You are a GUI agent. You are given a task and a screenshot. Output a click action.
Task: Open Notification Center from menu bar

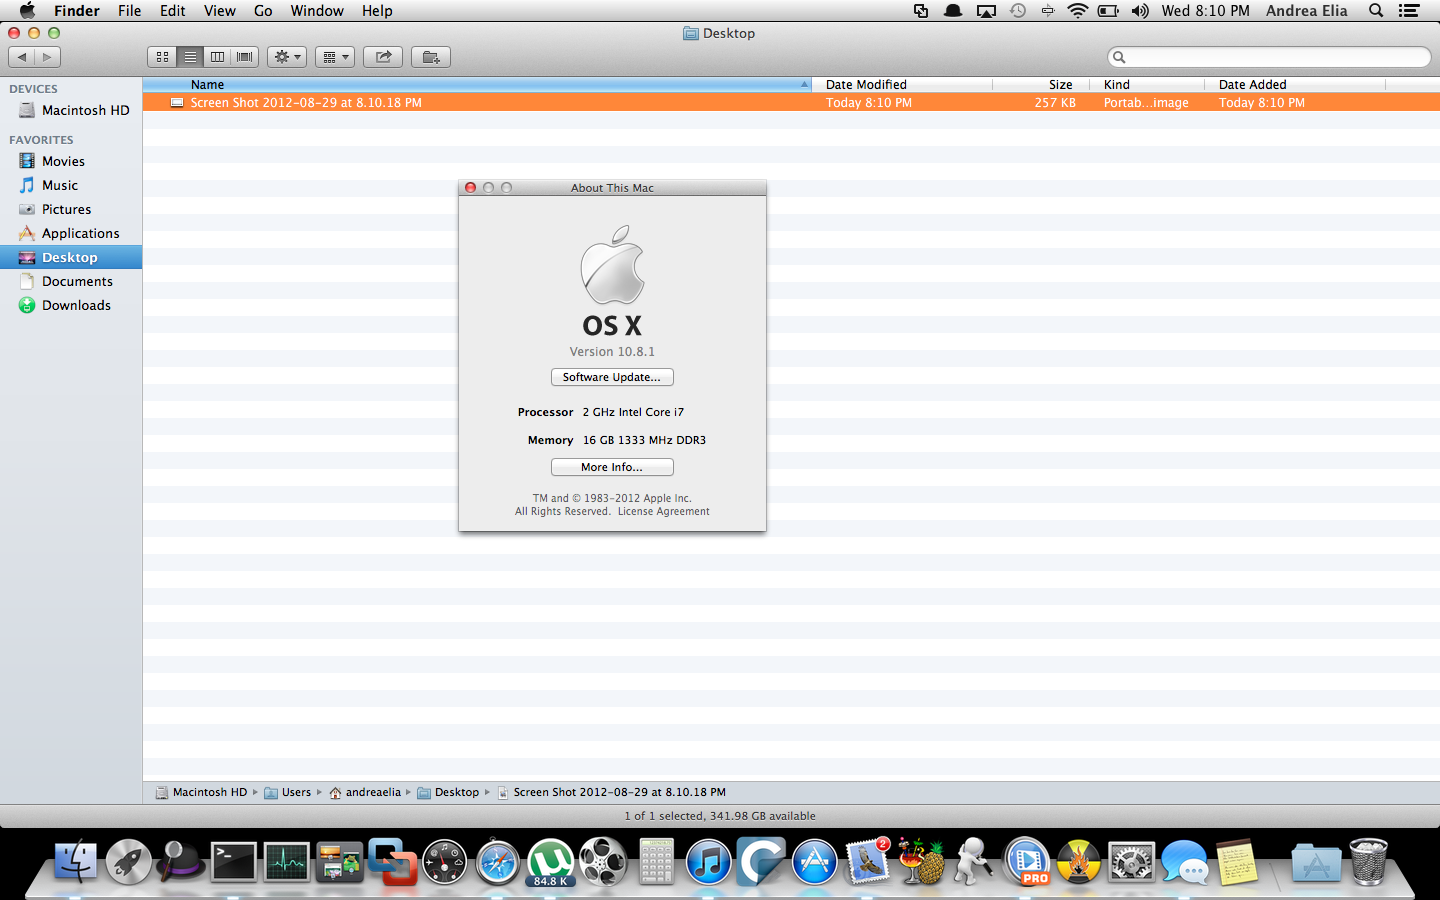point(1409,11)
